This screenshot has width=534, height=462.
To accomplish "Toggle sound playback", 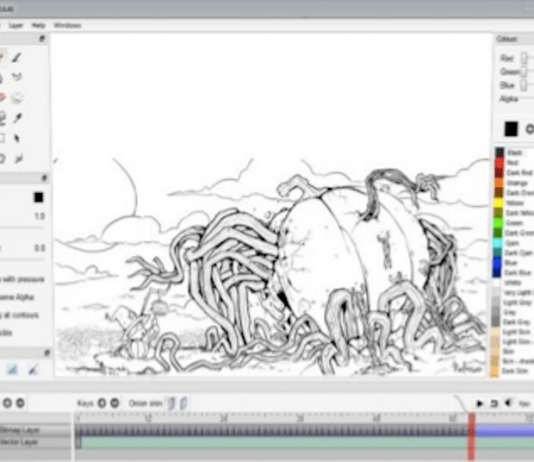I will click(x=507, y=403).
